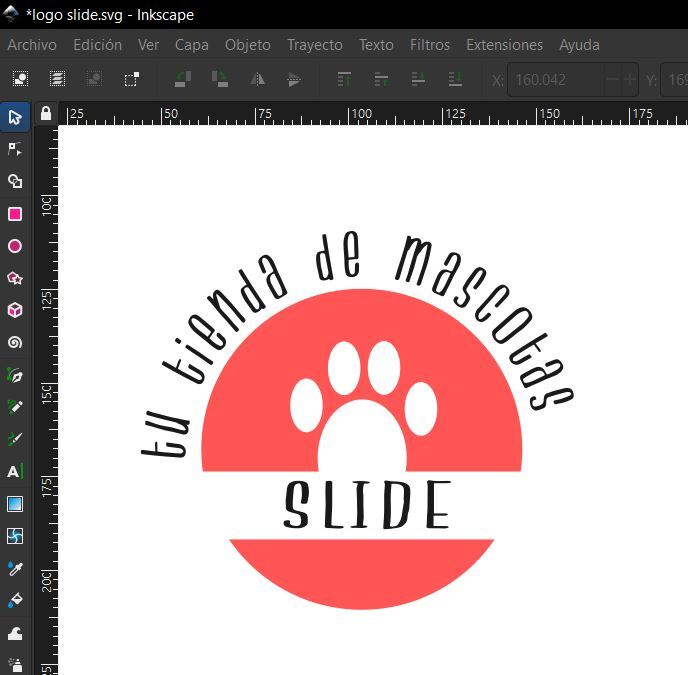Pick the Color Dropper tool

15,568
